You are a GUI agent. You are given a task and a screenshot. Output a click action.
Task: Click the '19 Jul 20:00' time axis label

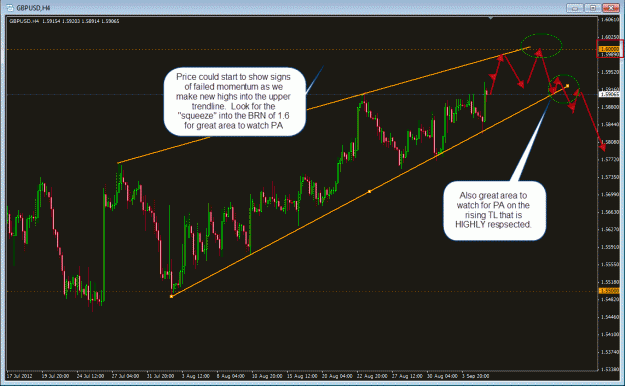click(55, 376)
